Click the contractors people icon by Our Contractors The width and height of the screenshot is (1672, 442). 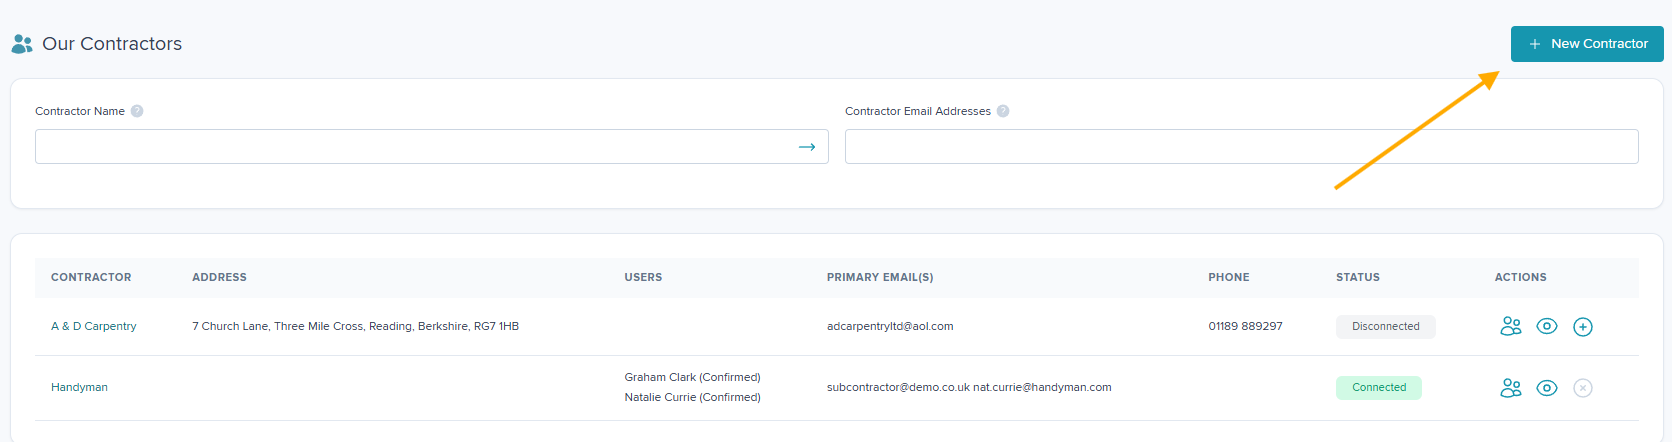(22, 44)
